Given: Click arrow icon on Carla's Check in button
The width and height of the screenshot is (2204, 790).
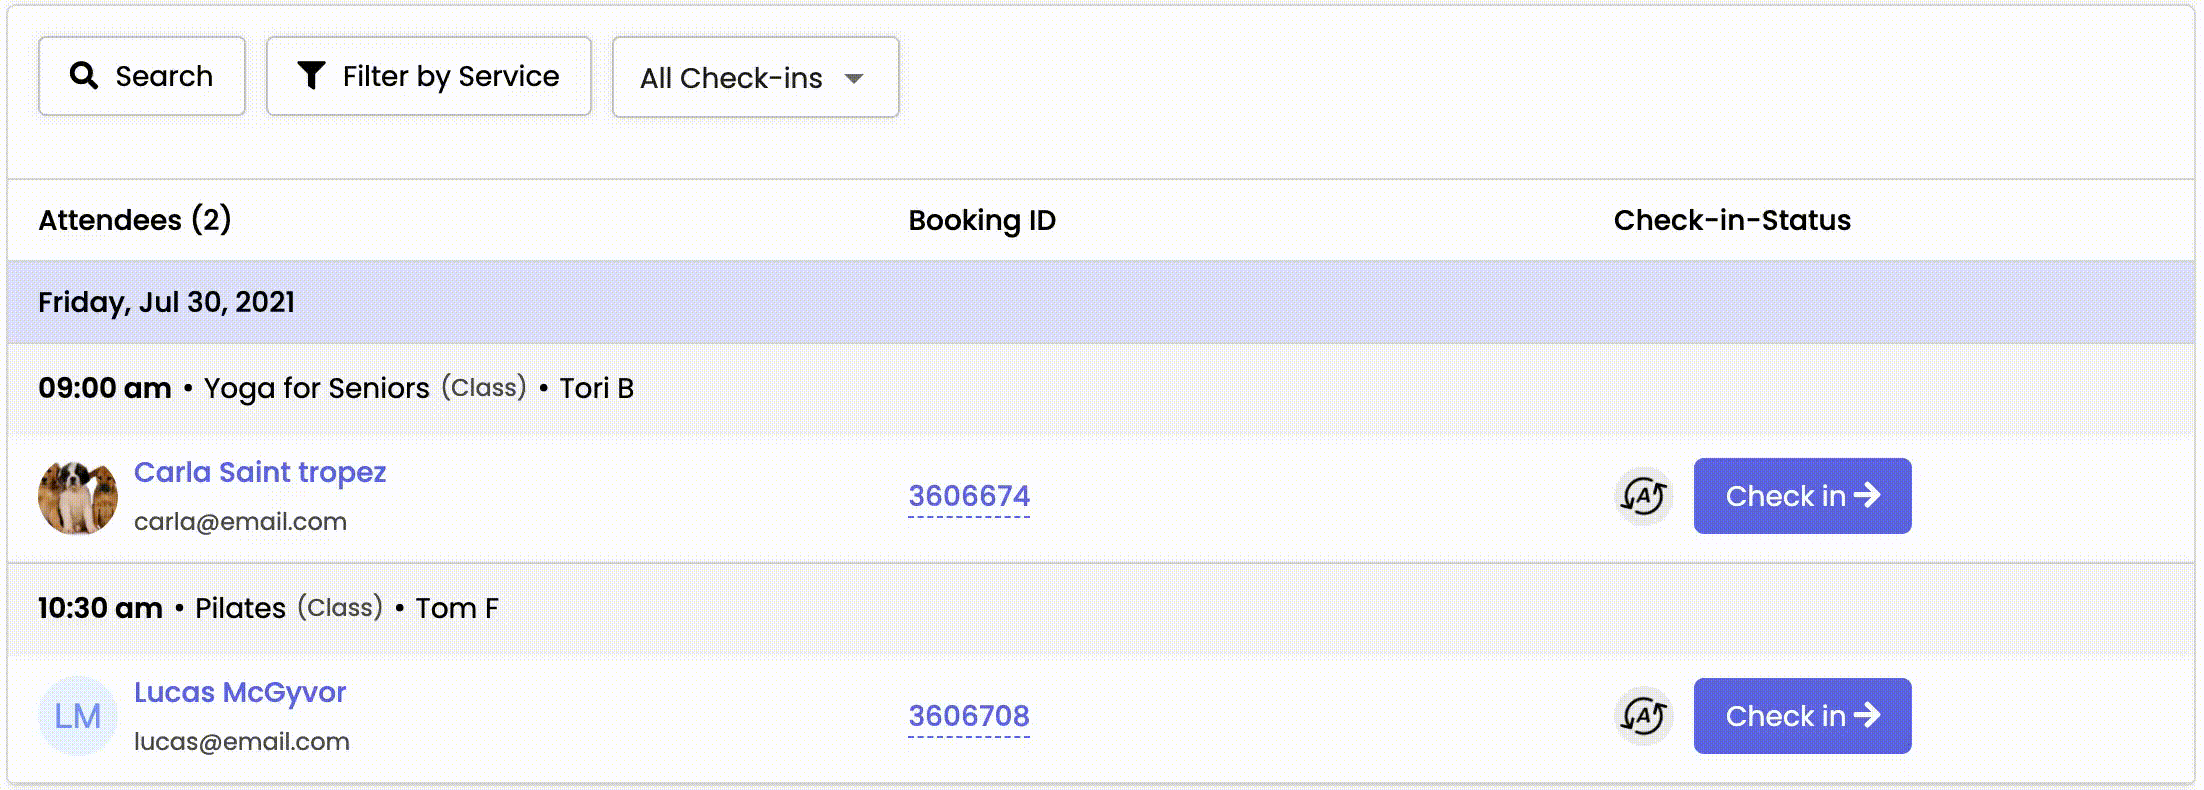Looking at the screenshot, I should pos(1867,495).
